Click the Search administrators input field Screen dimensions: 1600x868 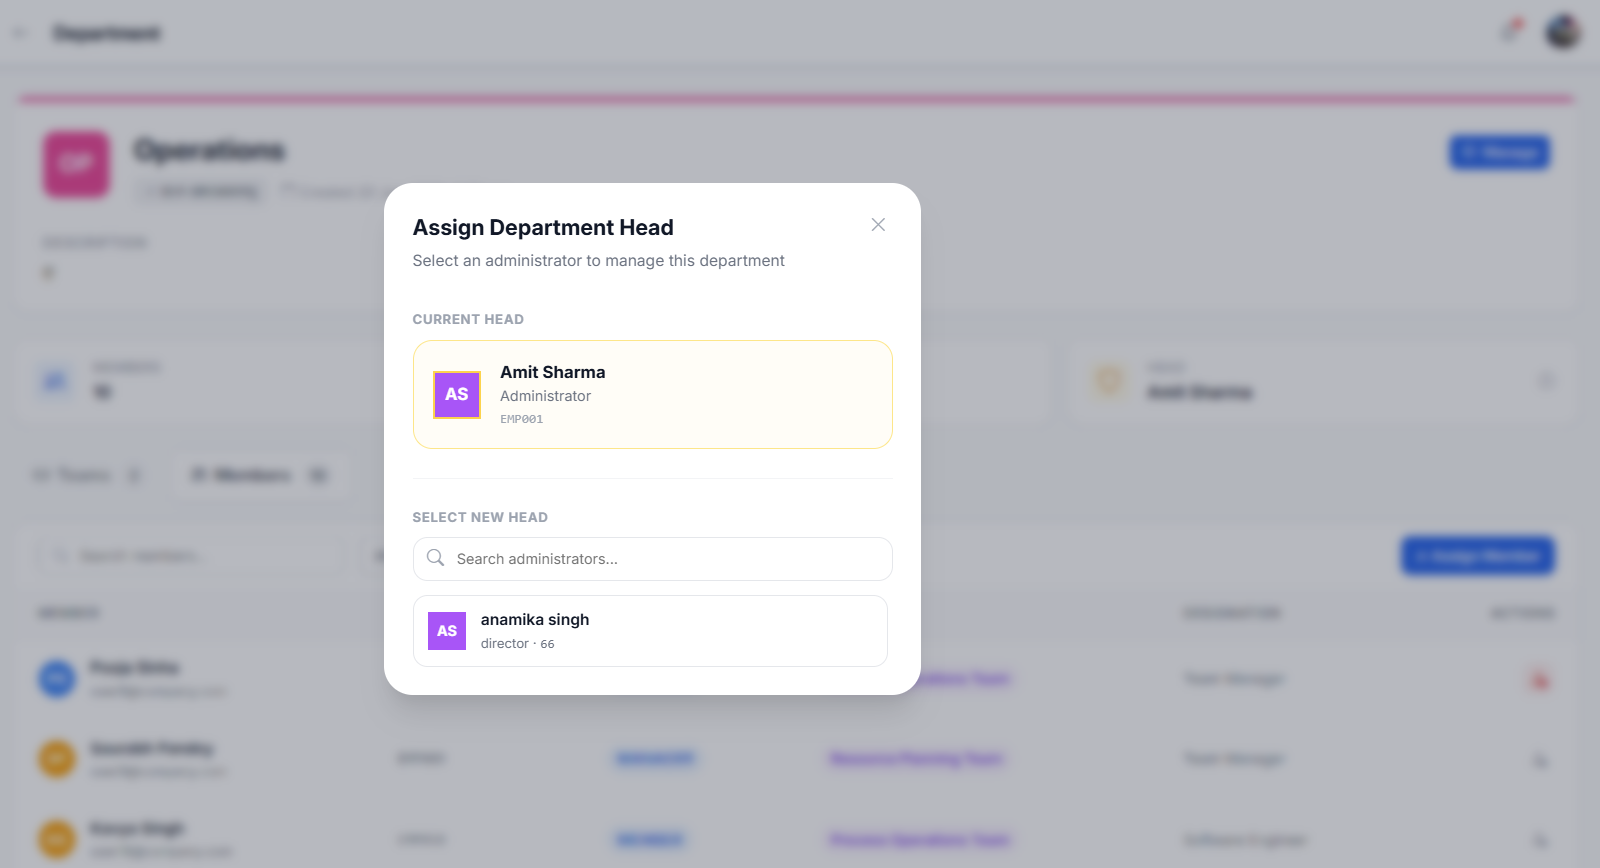pyautogui.click(x=652, y=559)
